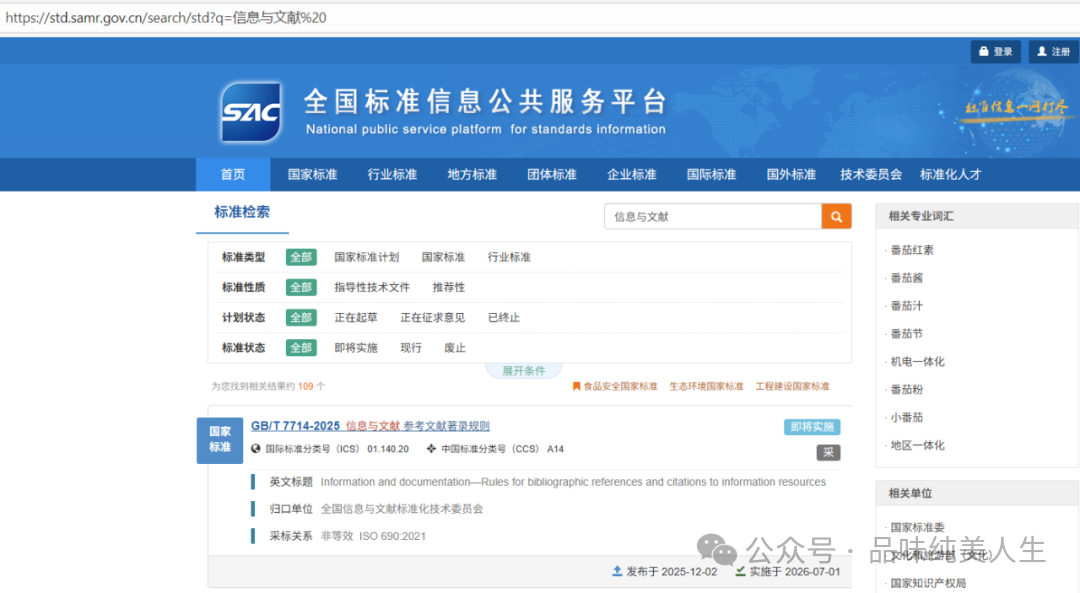This screenshot has height=593, width=1080.
Task: Click the 生态环境国家标准 link
Action: [x=706, y=386]
